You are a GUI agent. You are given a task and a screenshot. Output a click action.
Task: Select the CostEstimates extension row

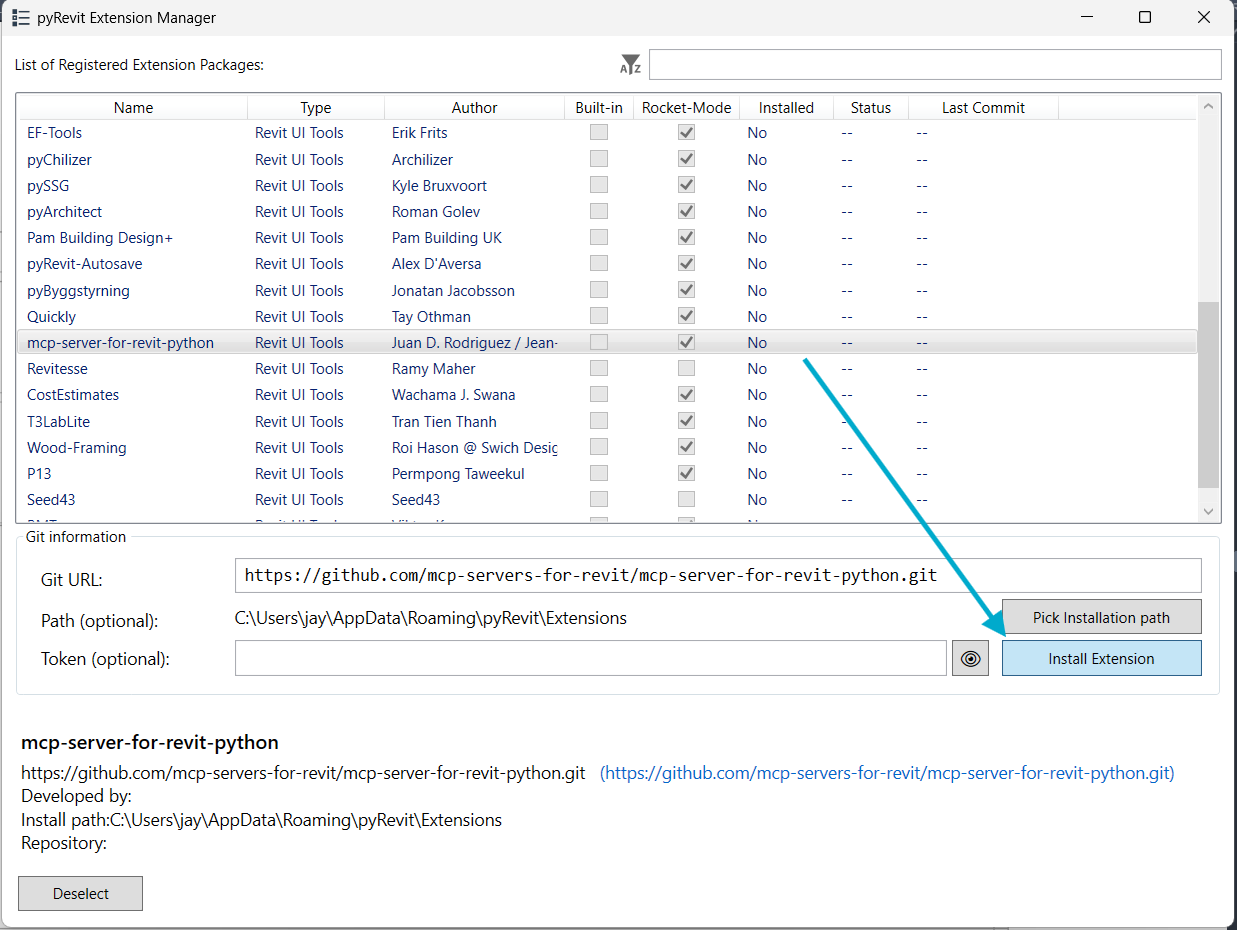[x=608, y=394]
